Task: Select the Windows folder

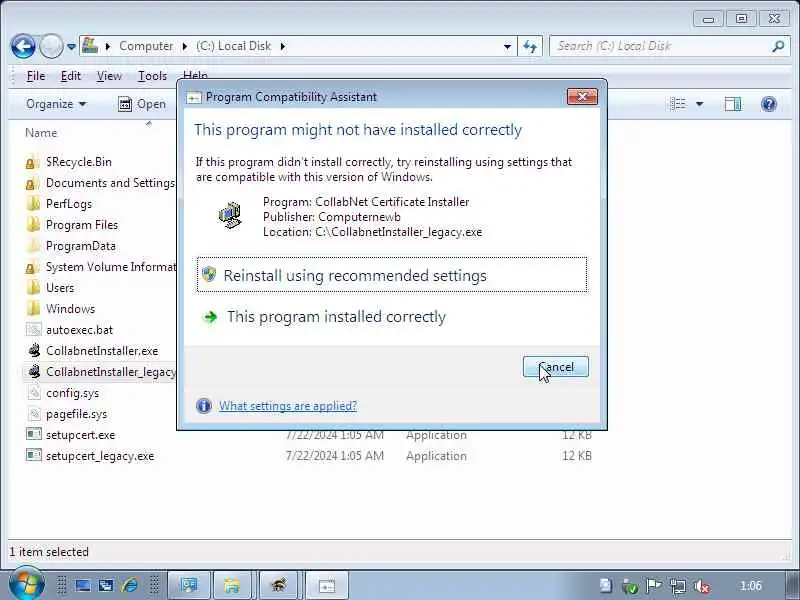Action: point(70,309)
